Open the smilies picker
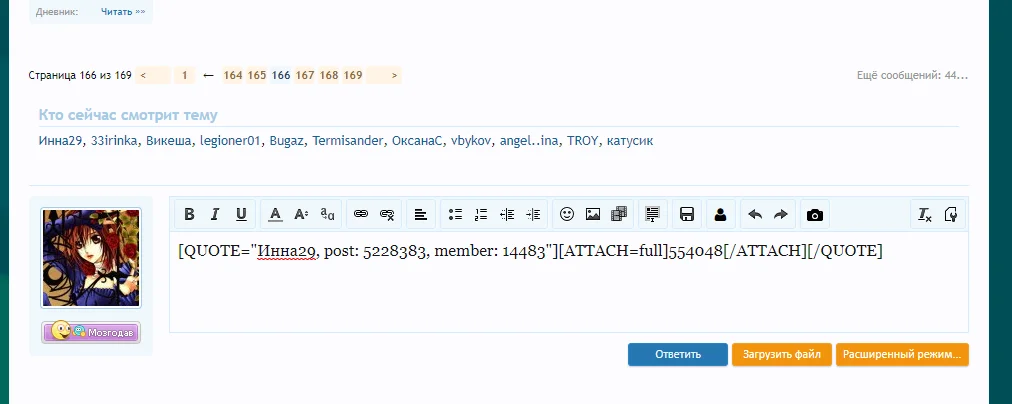The width and height of the screenshot is (1012, 404). pyautogui.click(x=567, y=214)
